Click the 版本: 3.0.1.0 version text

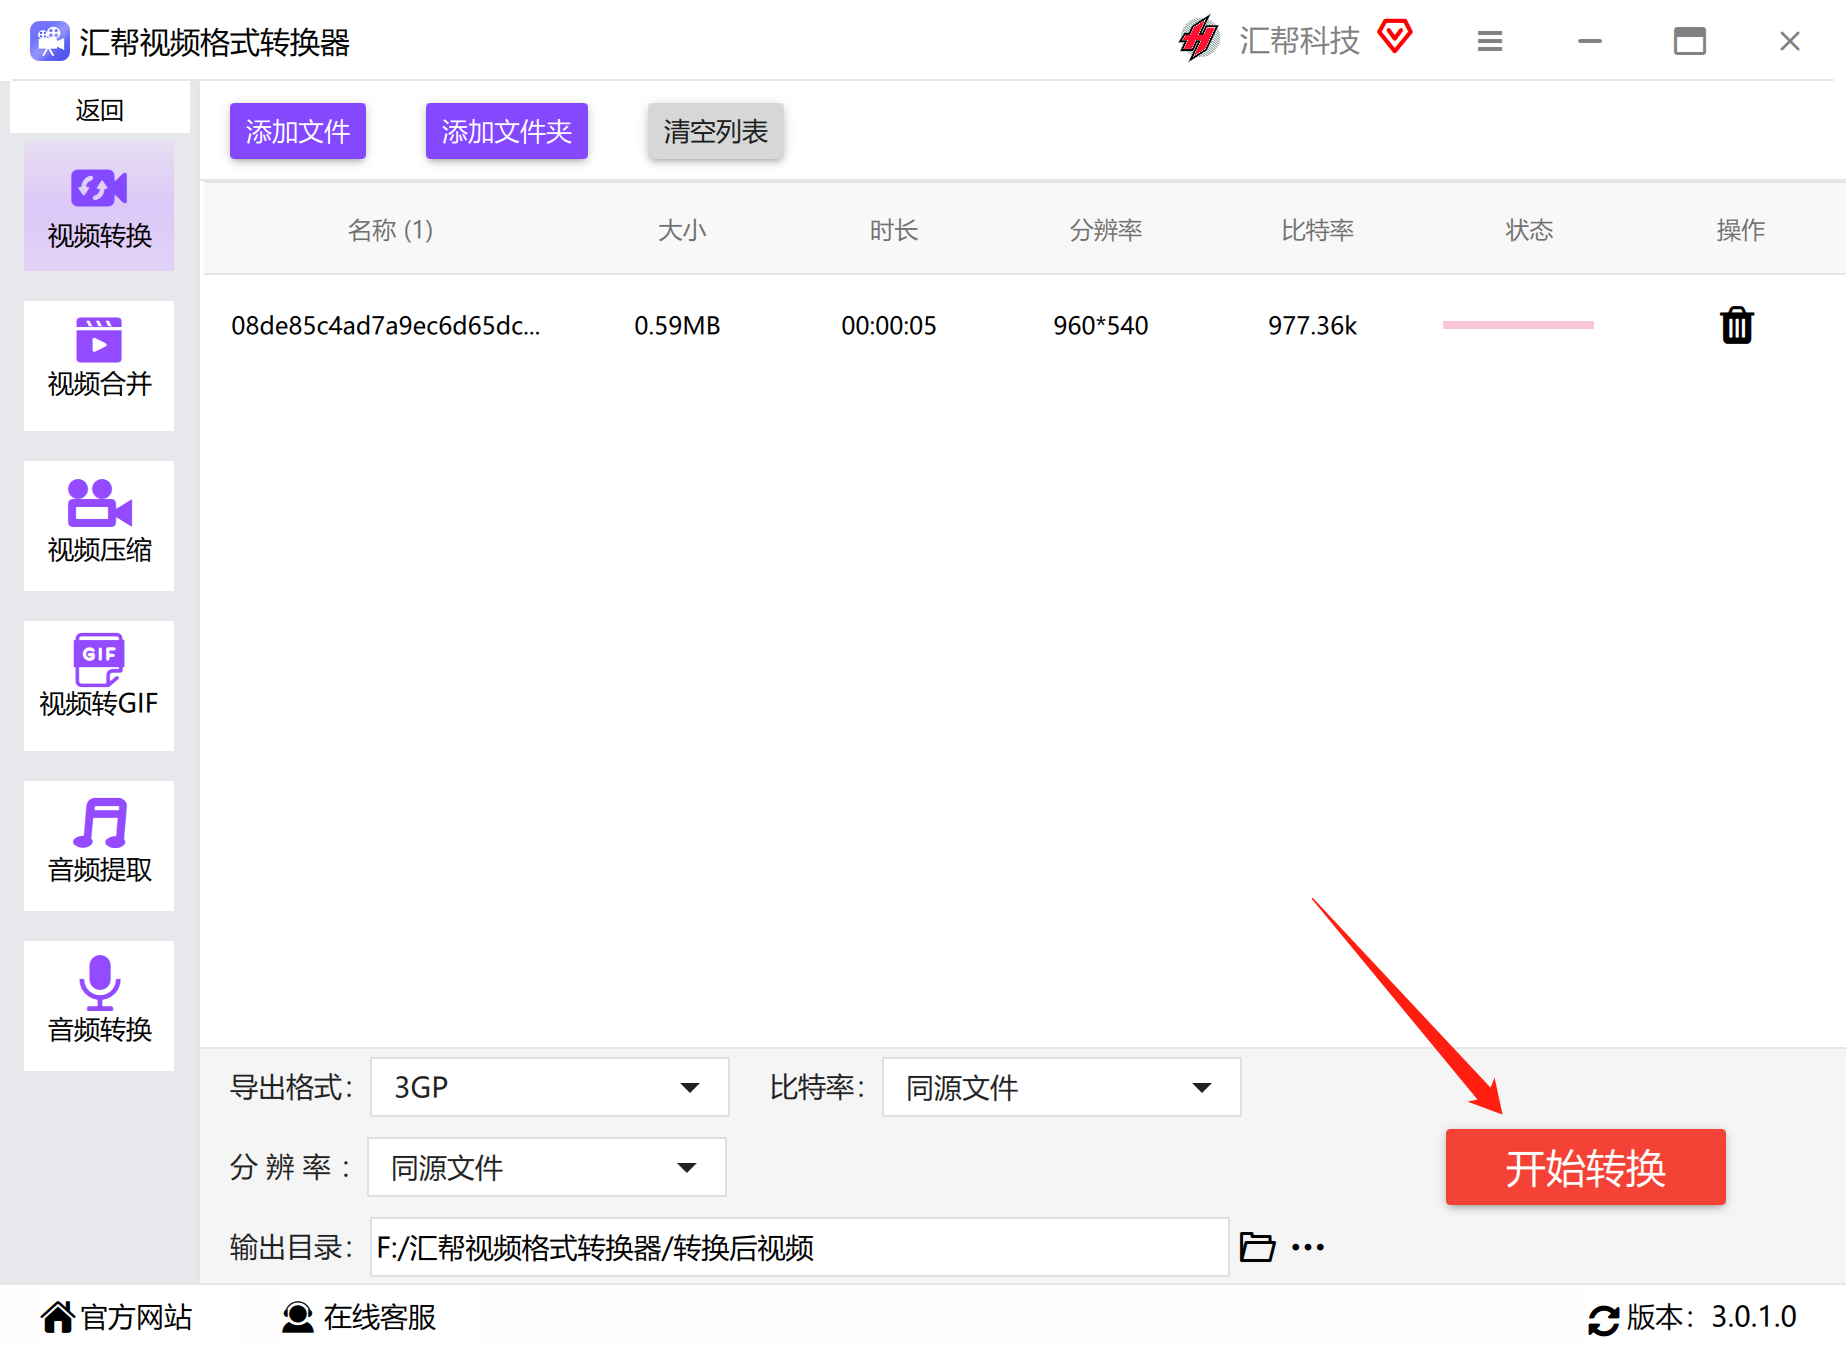pyautogui.click(x=1711, y=1317)
